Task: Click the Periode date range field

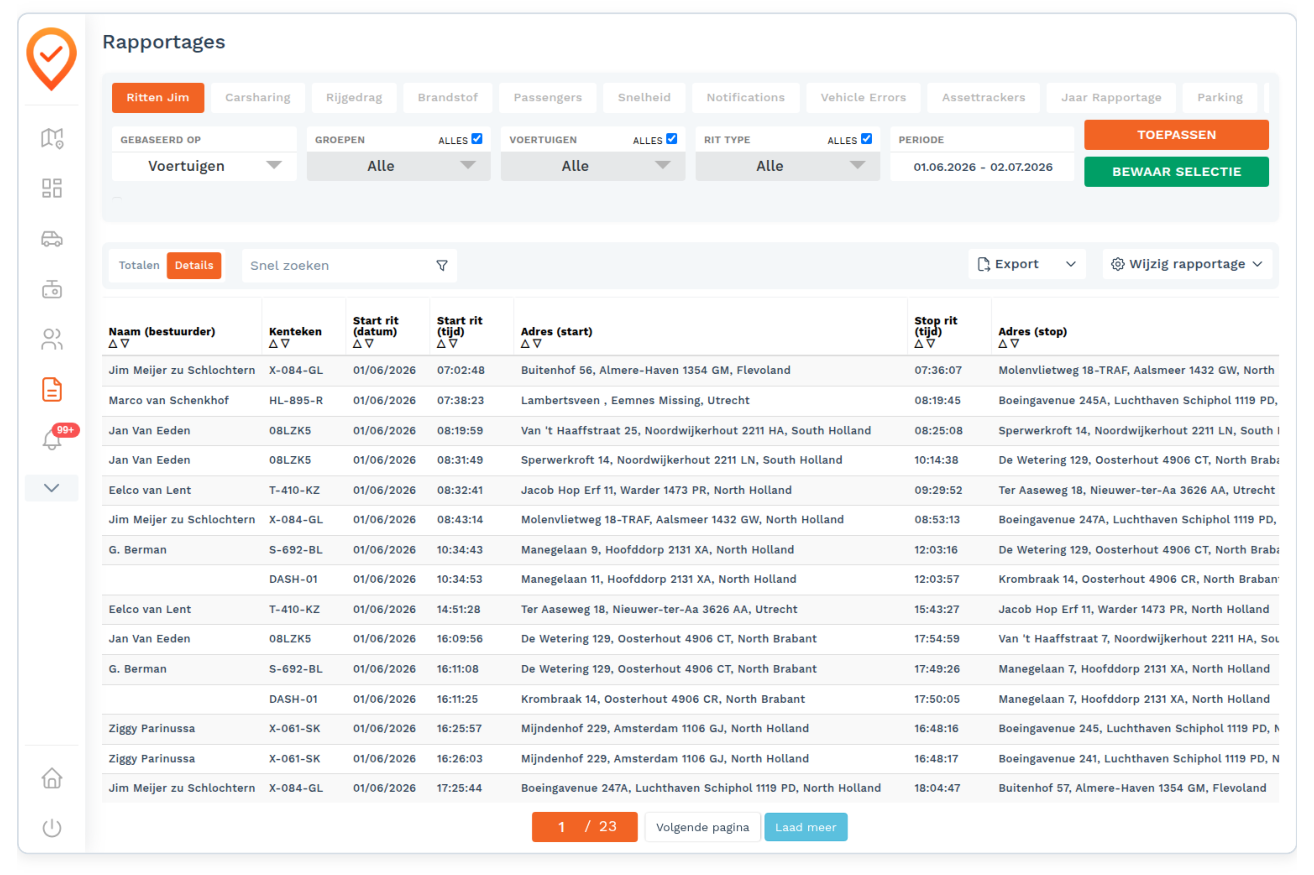Action: [983, 167]
